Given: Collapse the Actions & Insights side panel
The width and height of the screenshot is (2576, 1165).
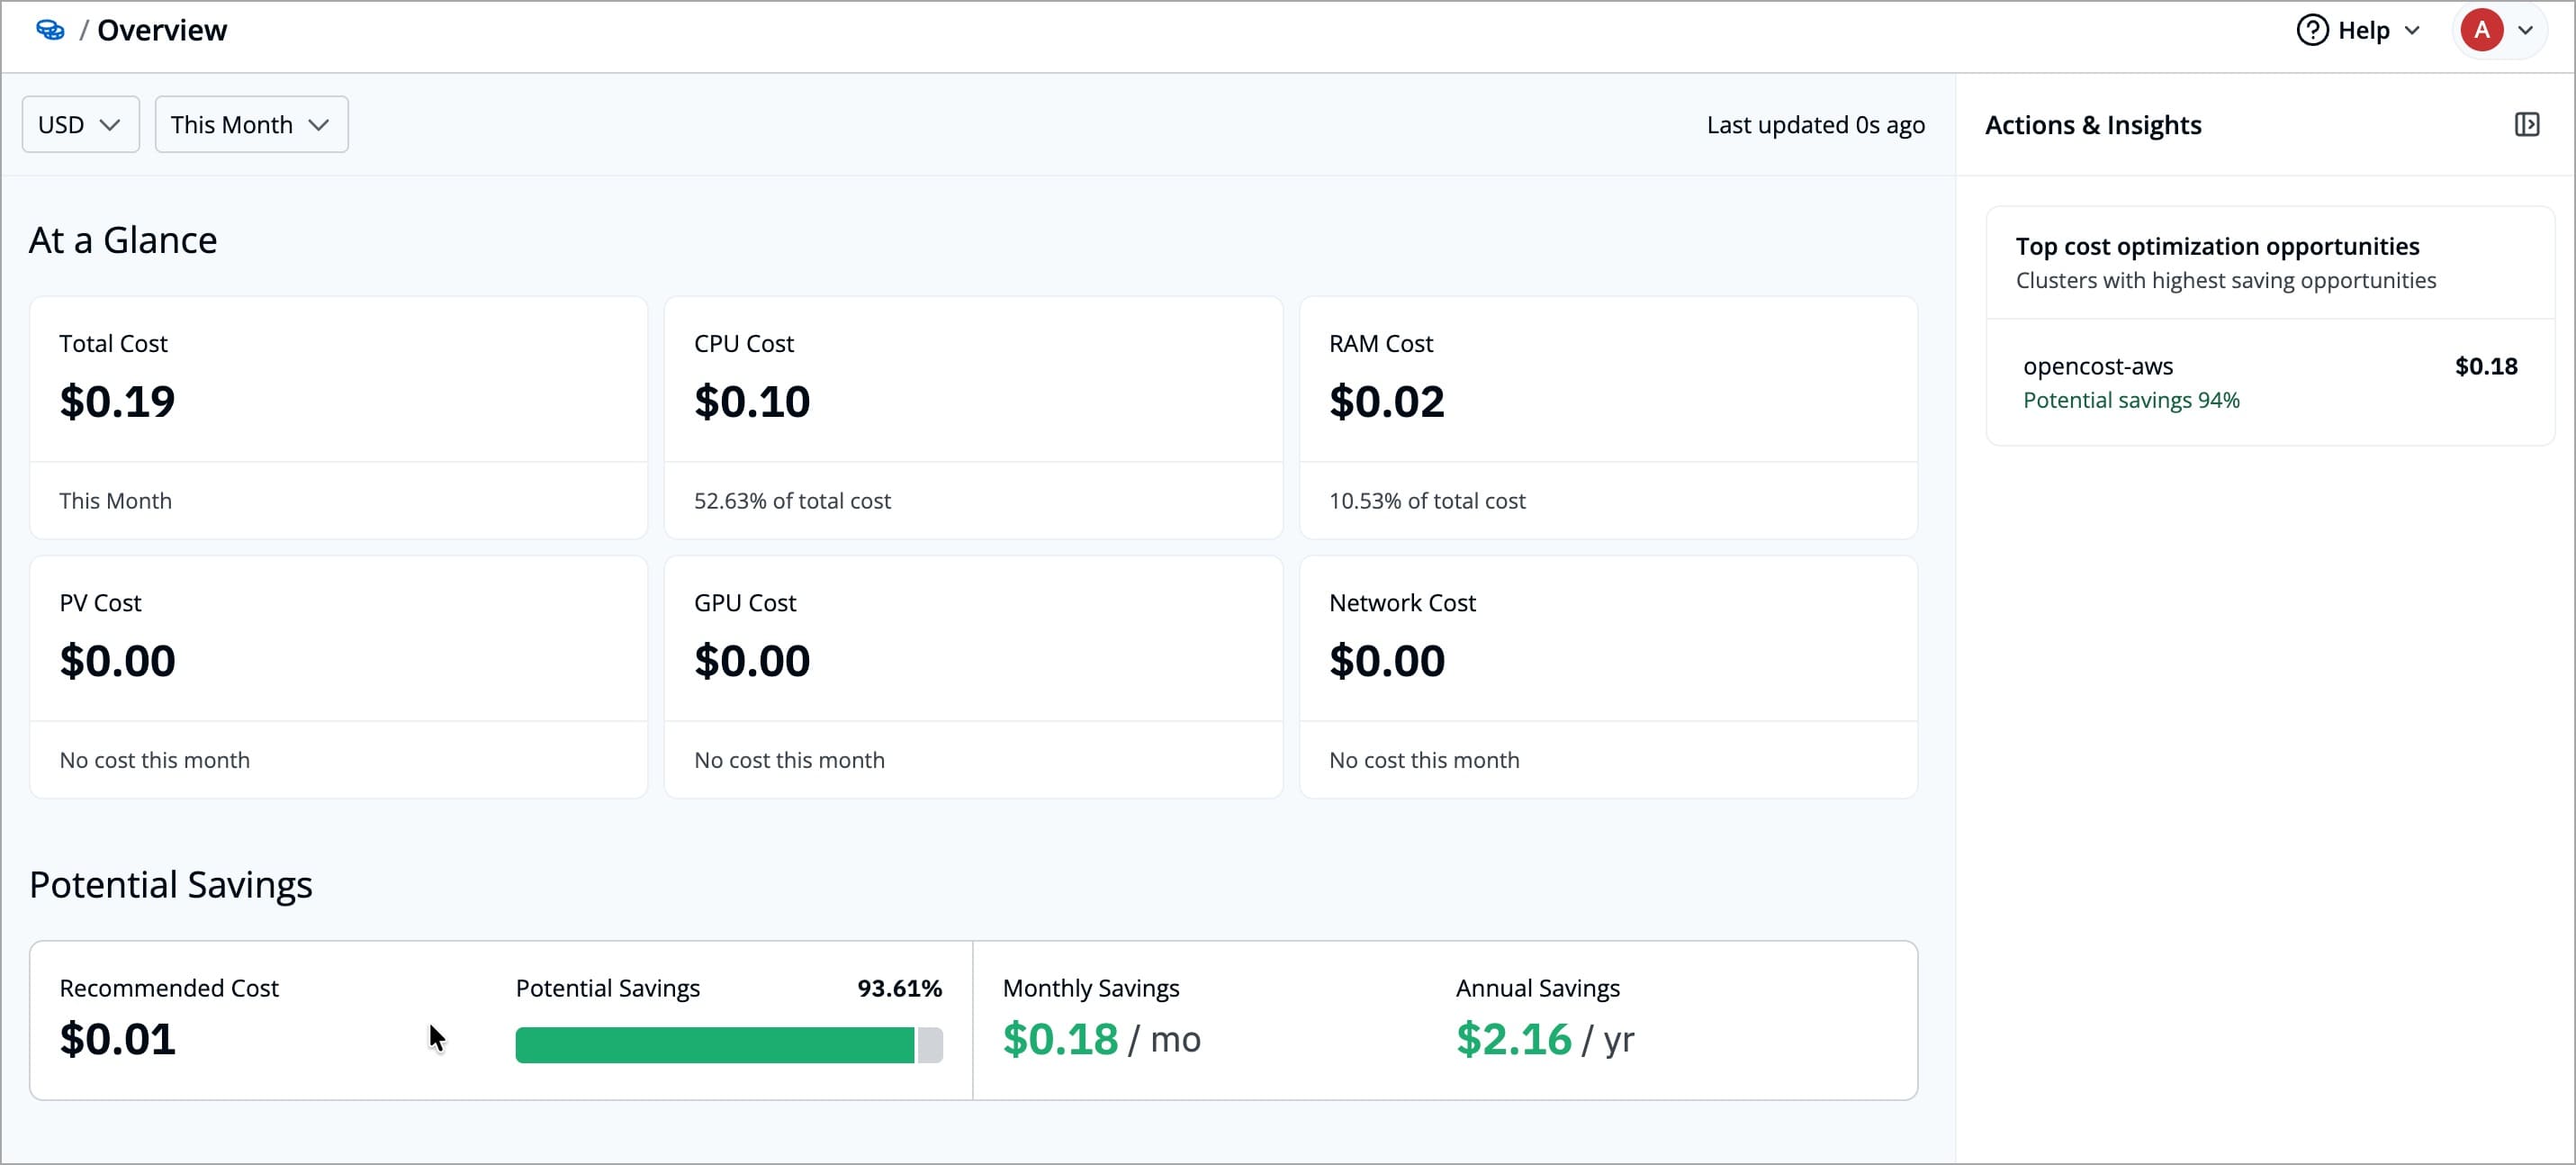Looking at the screenshot, I should [x=2529, y=124].
